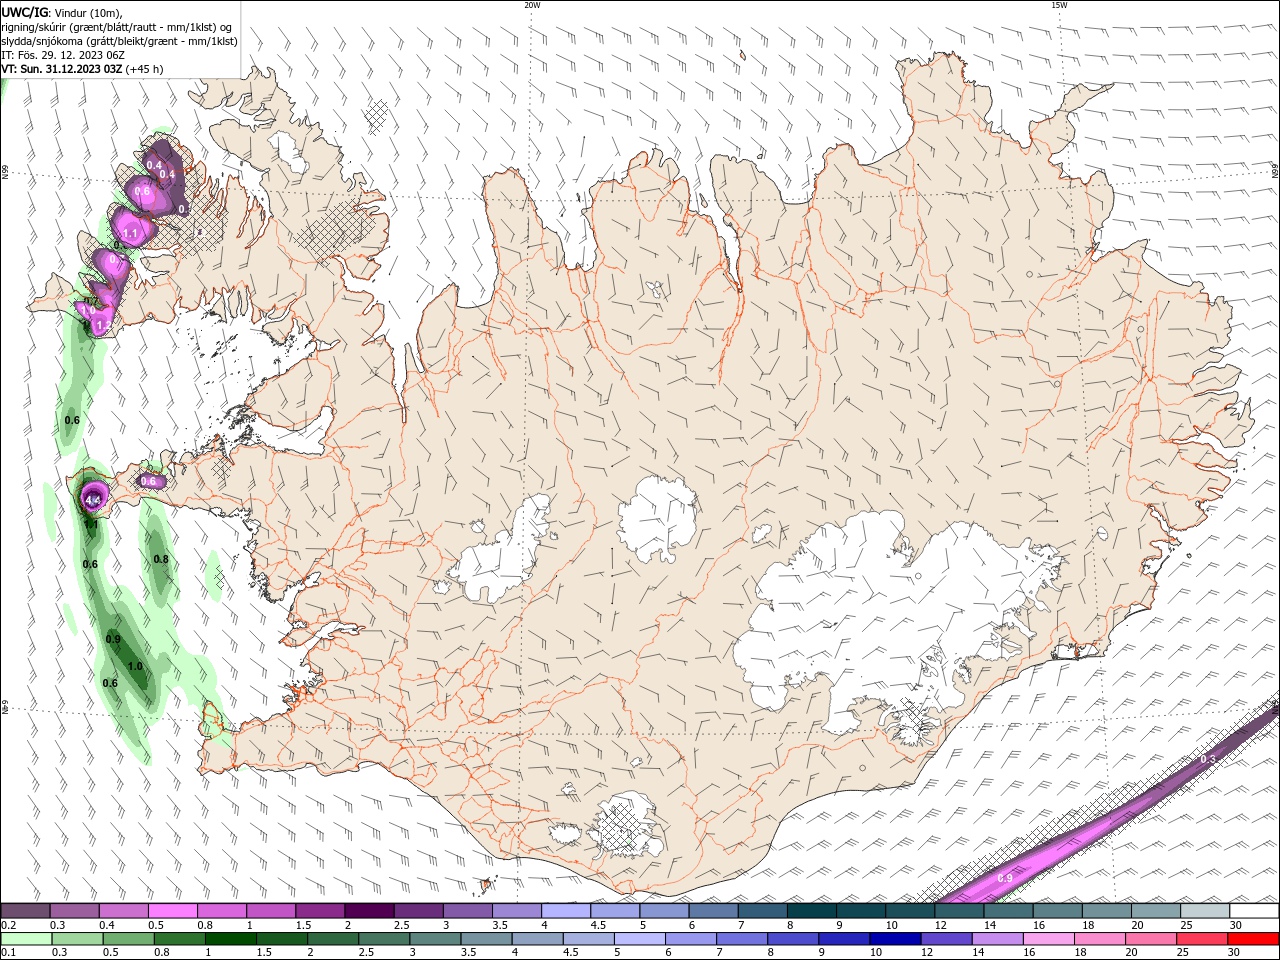Image resolution: width=1280 pixels, height=960 pixels.
Task: Click the bright red rain legend swatch labeled 30
Action: pos(1252,939)
